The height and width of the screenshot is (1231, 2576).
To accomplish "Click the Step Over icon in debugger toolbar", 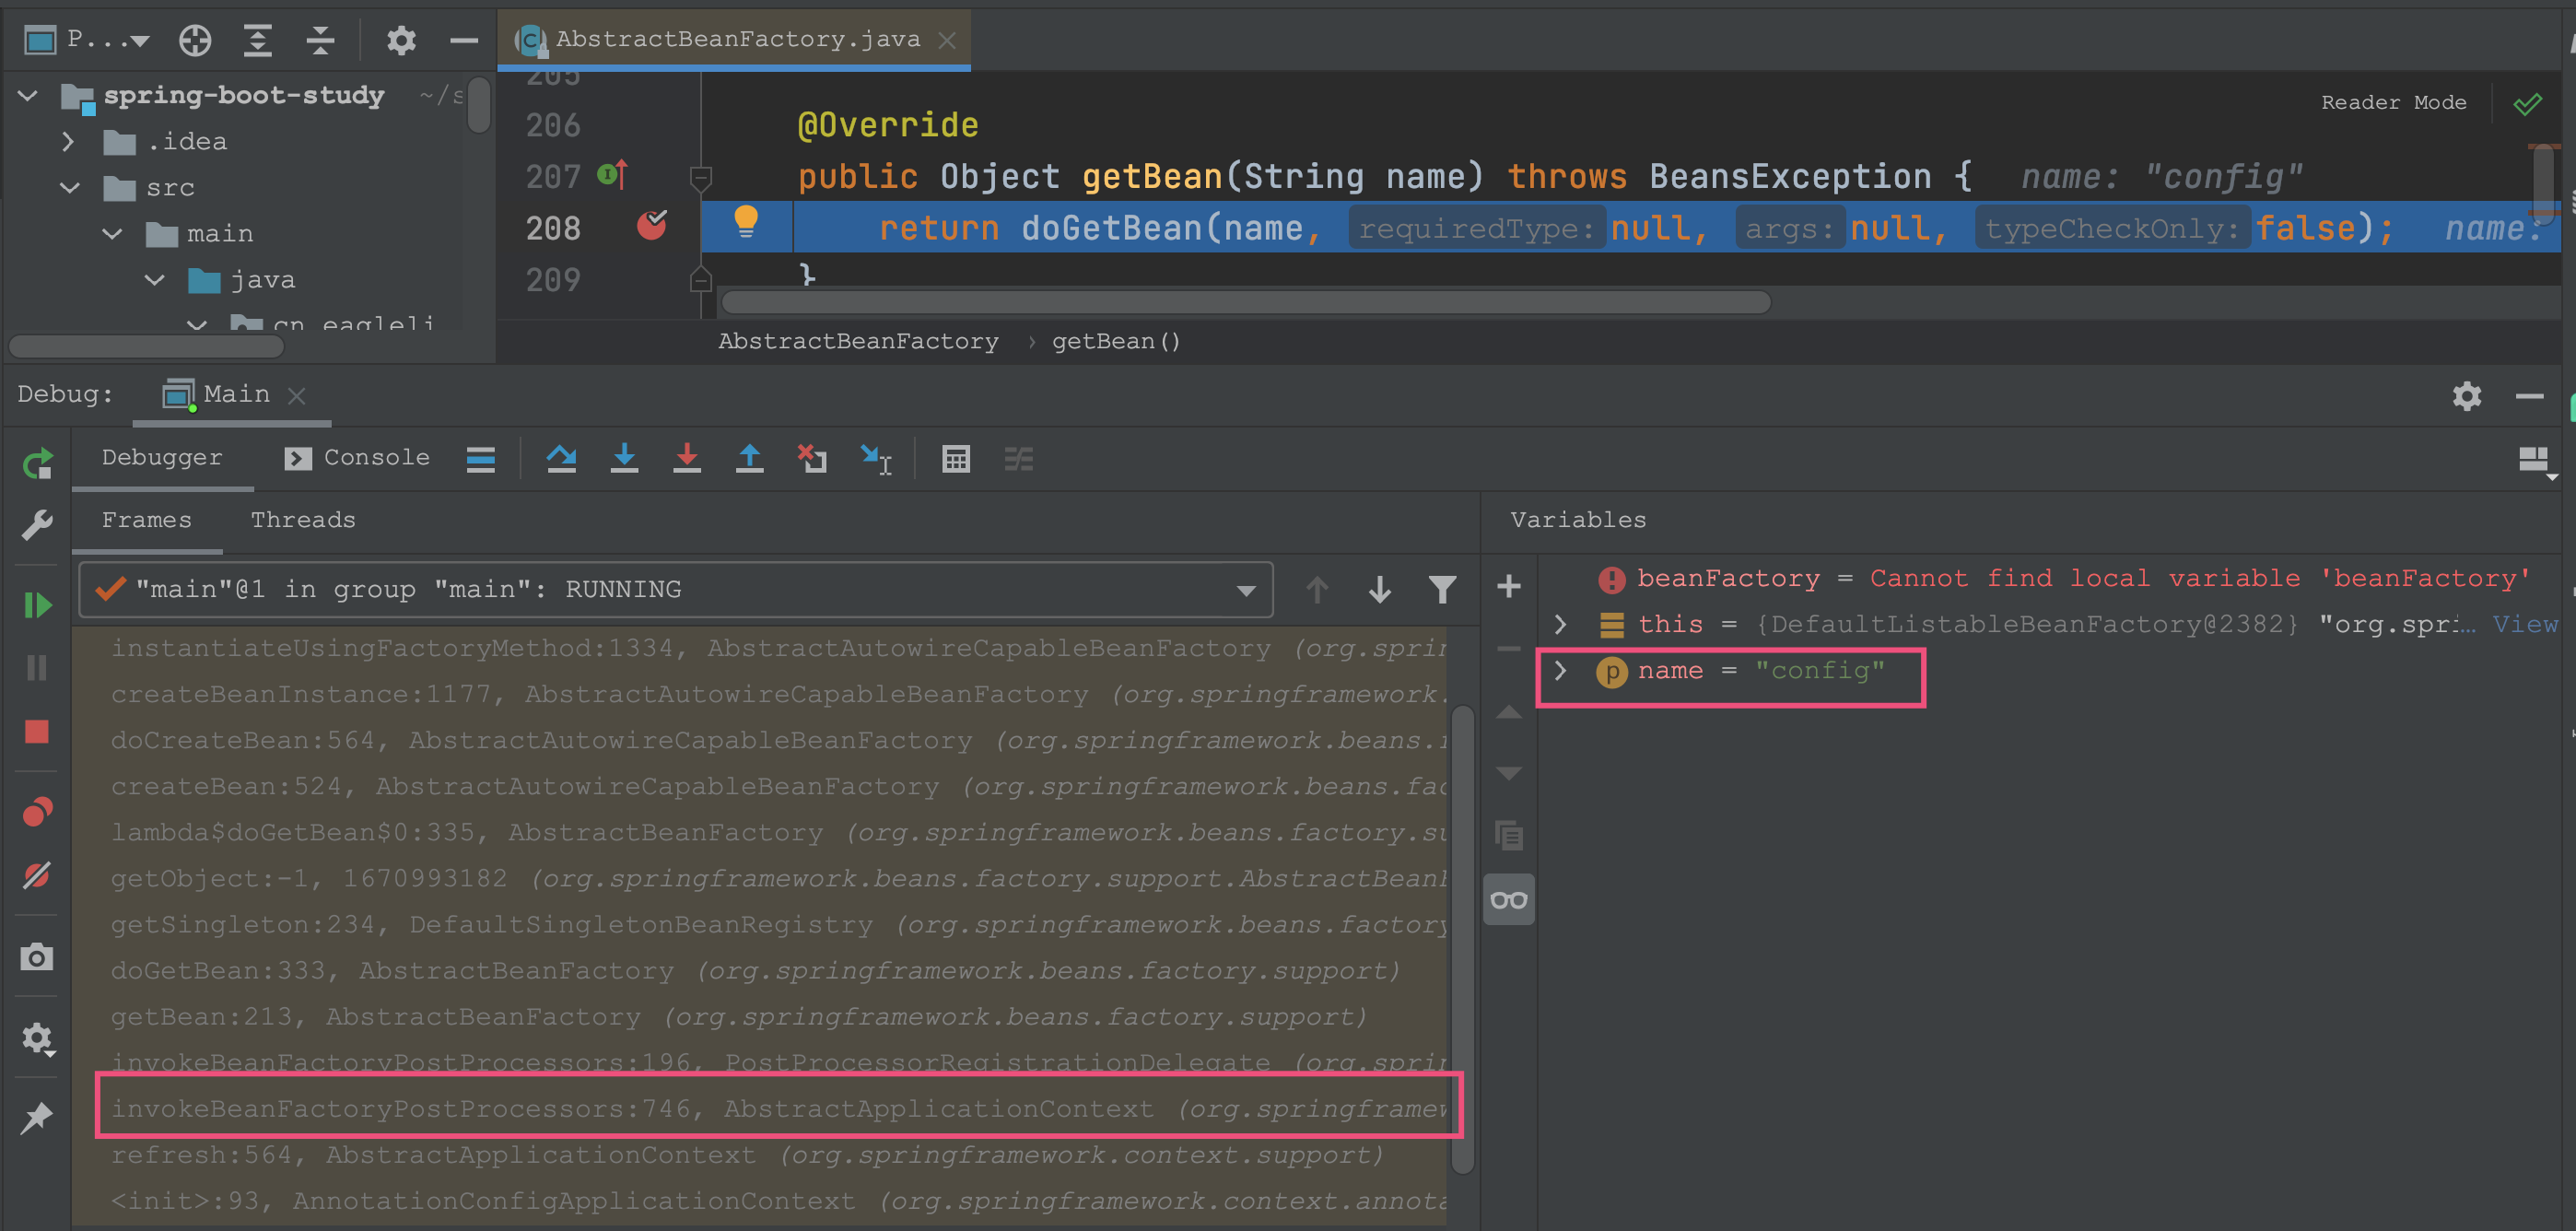I will click(x=564, y=457).
